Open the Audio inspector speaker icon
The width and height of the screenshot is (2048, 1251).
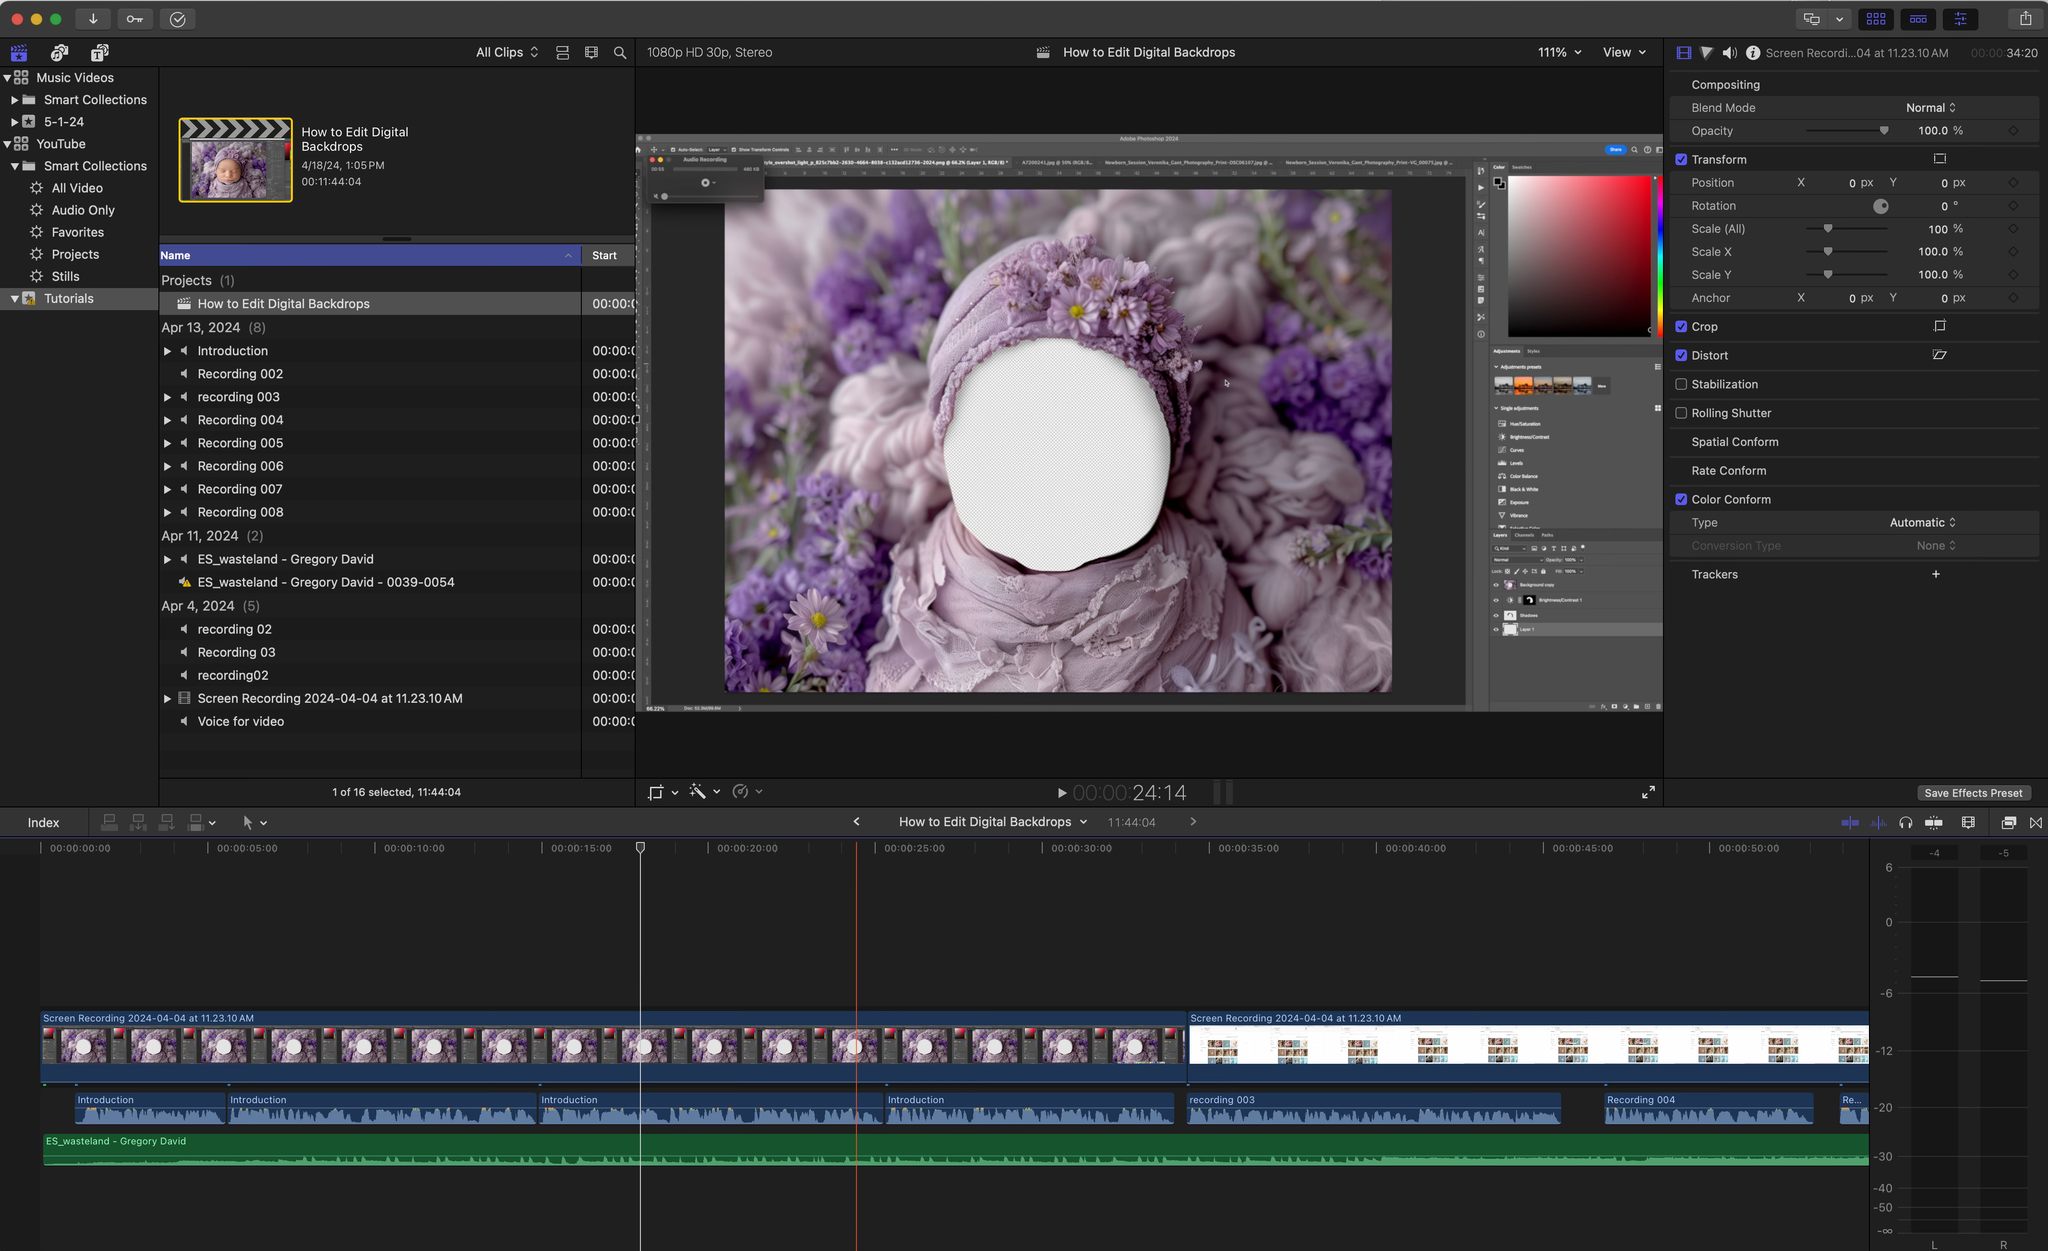coord(1730,53)
